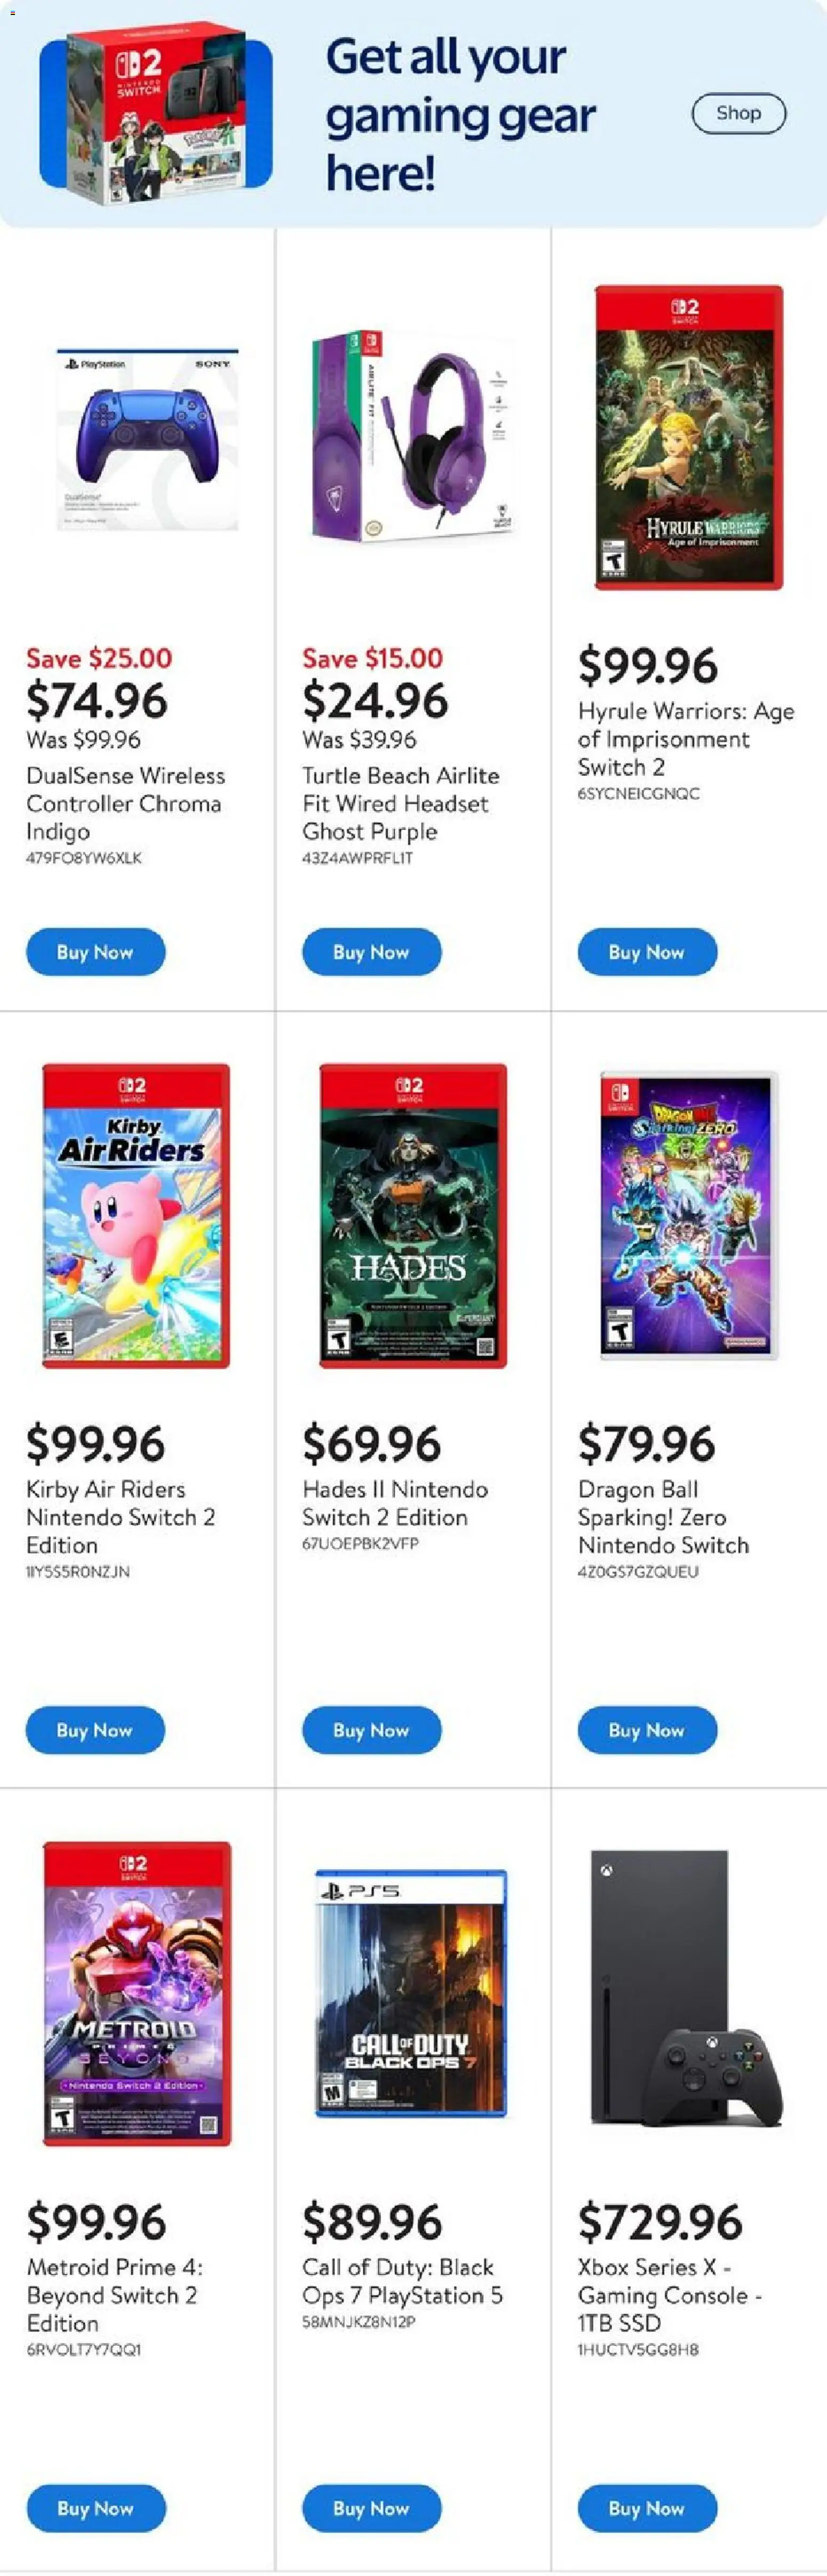Click Buy Now under Turtle Beach headset
This screenshot has width=827, height=2576.
pyautogui.click(x=371, y=952)
